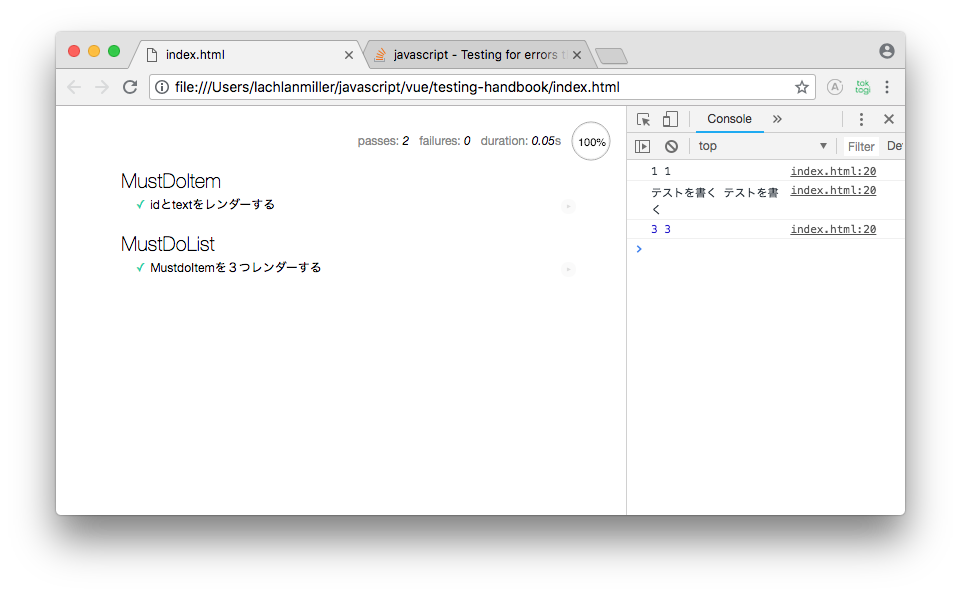Open the user profile icon
Image resolution: width=961 pixels, height=595 pixels.
(x=887, y=51)
